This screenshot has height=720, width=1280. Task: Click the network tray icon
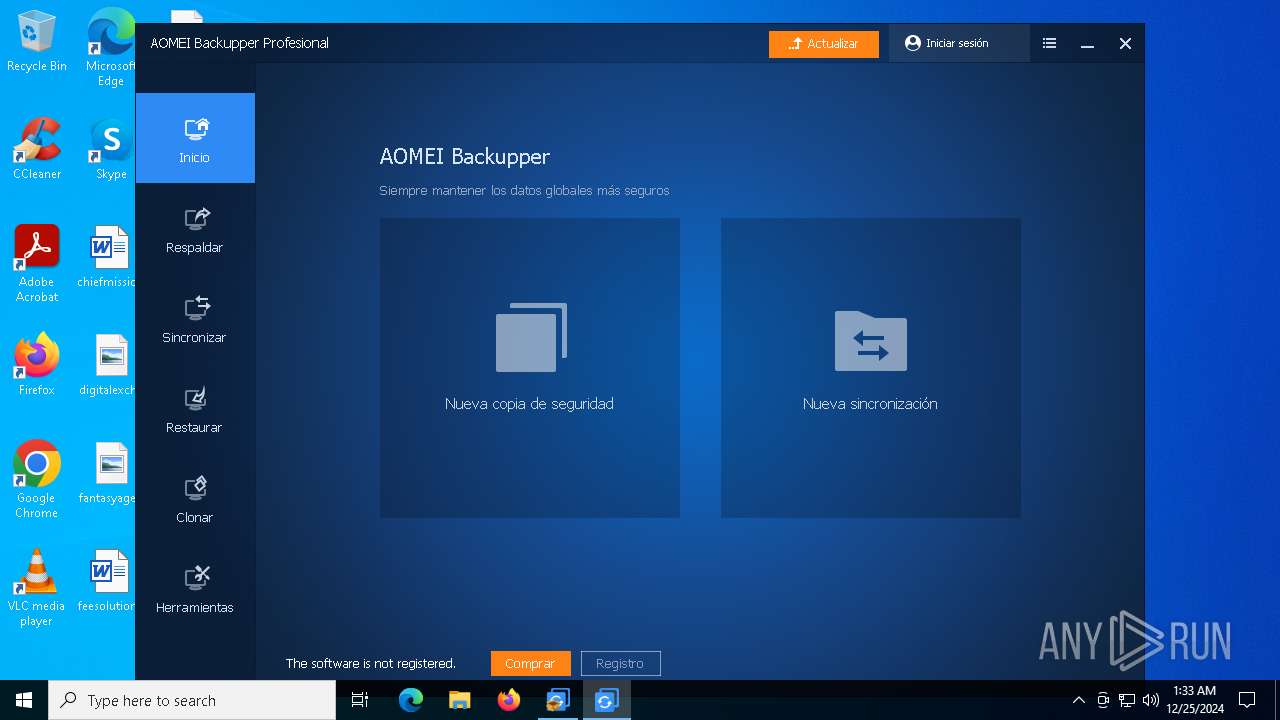point(1127,700)
